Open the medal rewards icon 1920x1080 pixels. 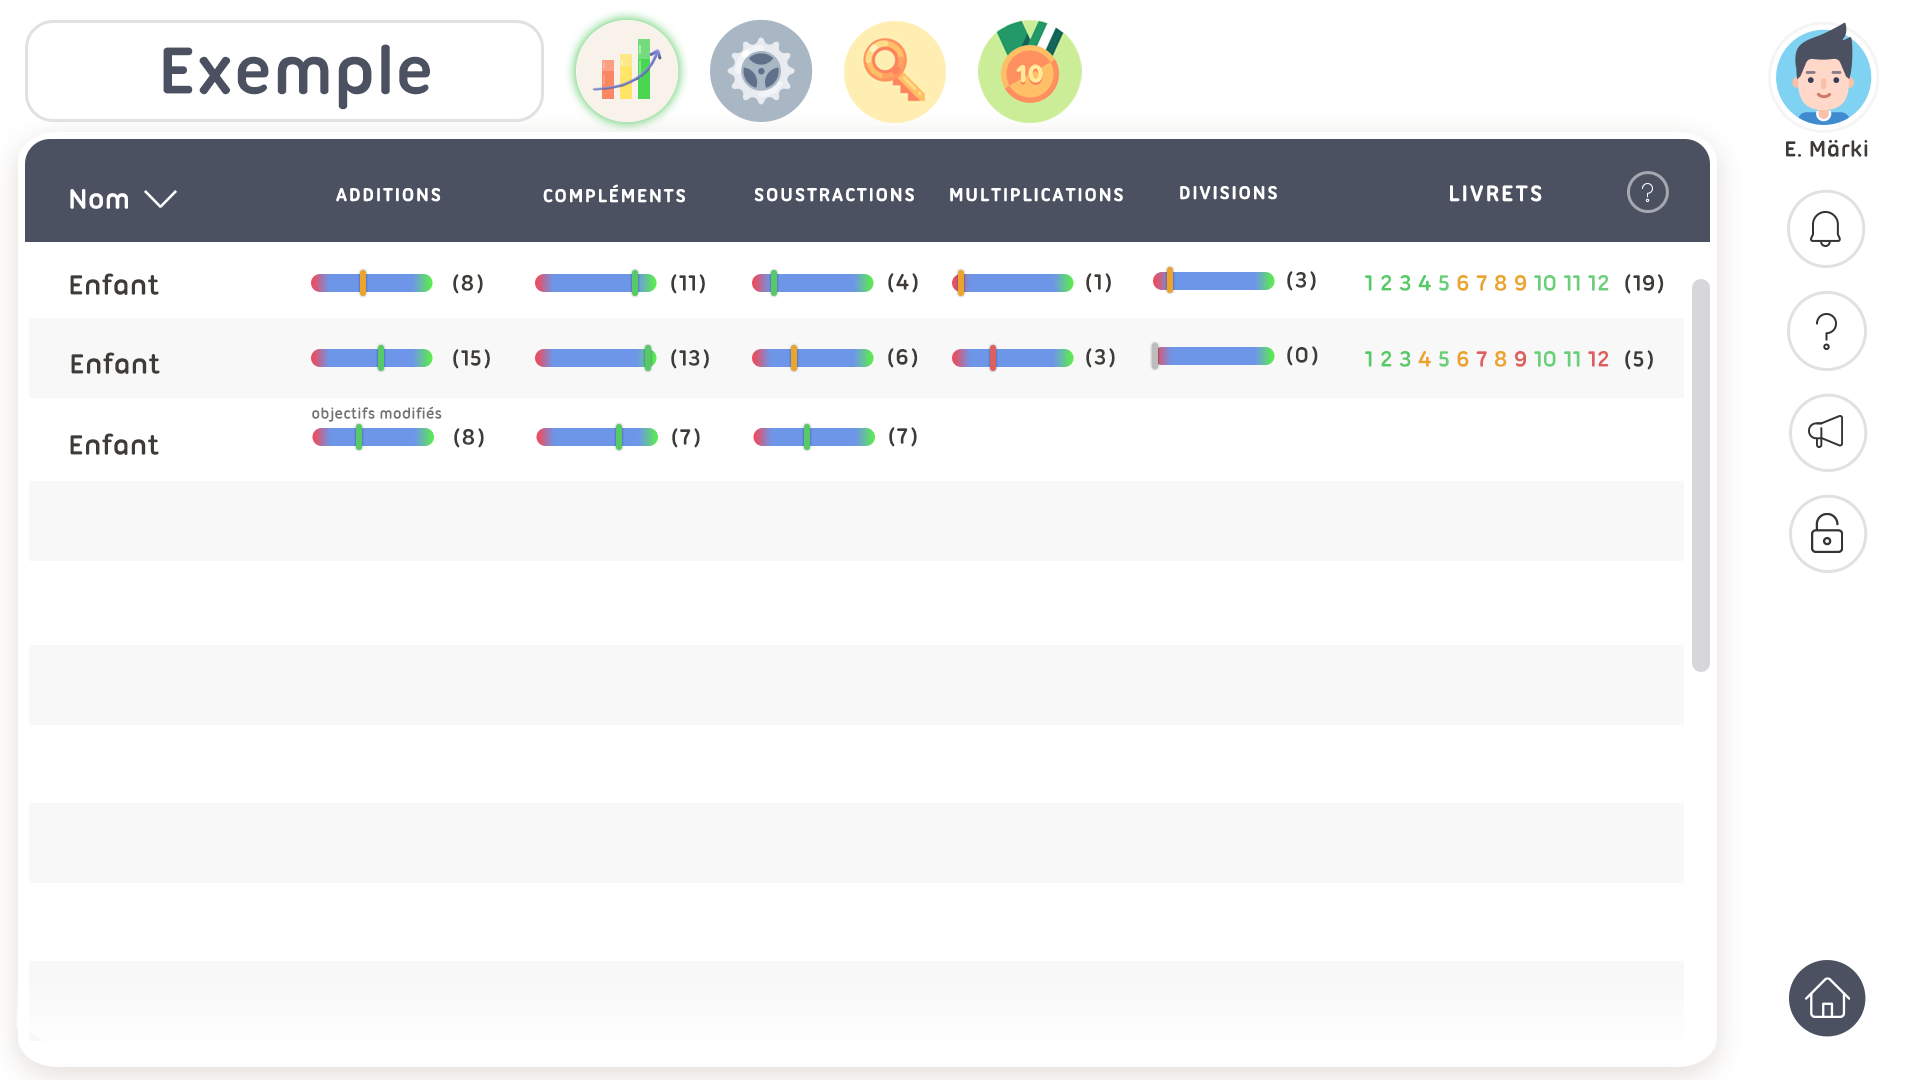click(1029, 72)
